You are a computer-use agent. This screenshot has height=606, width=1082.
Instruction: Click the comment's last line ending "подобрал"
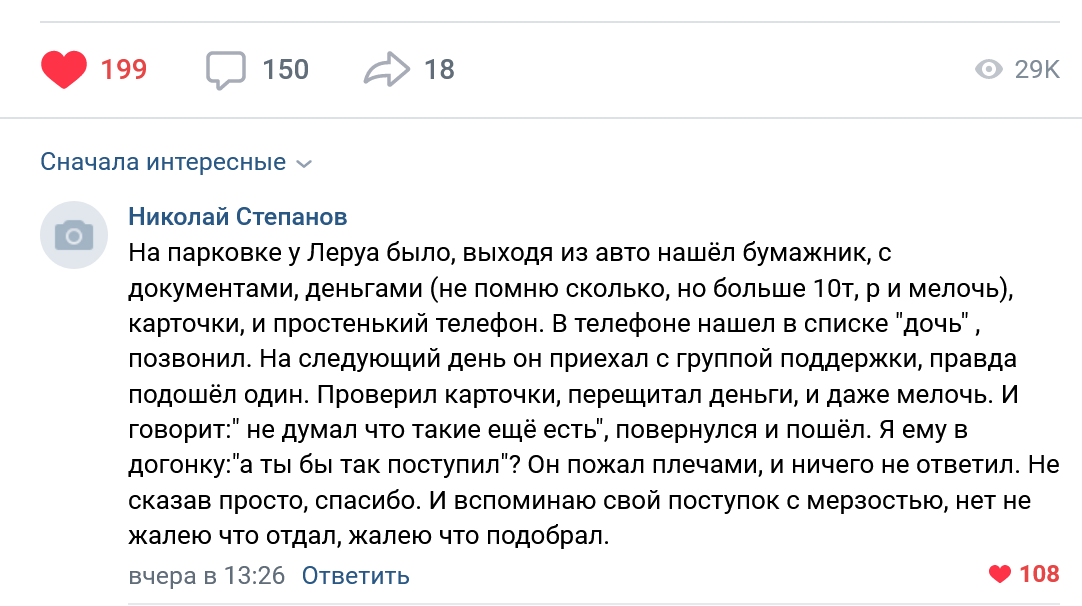coord(368,537)
